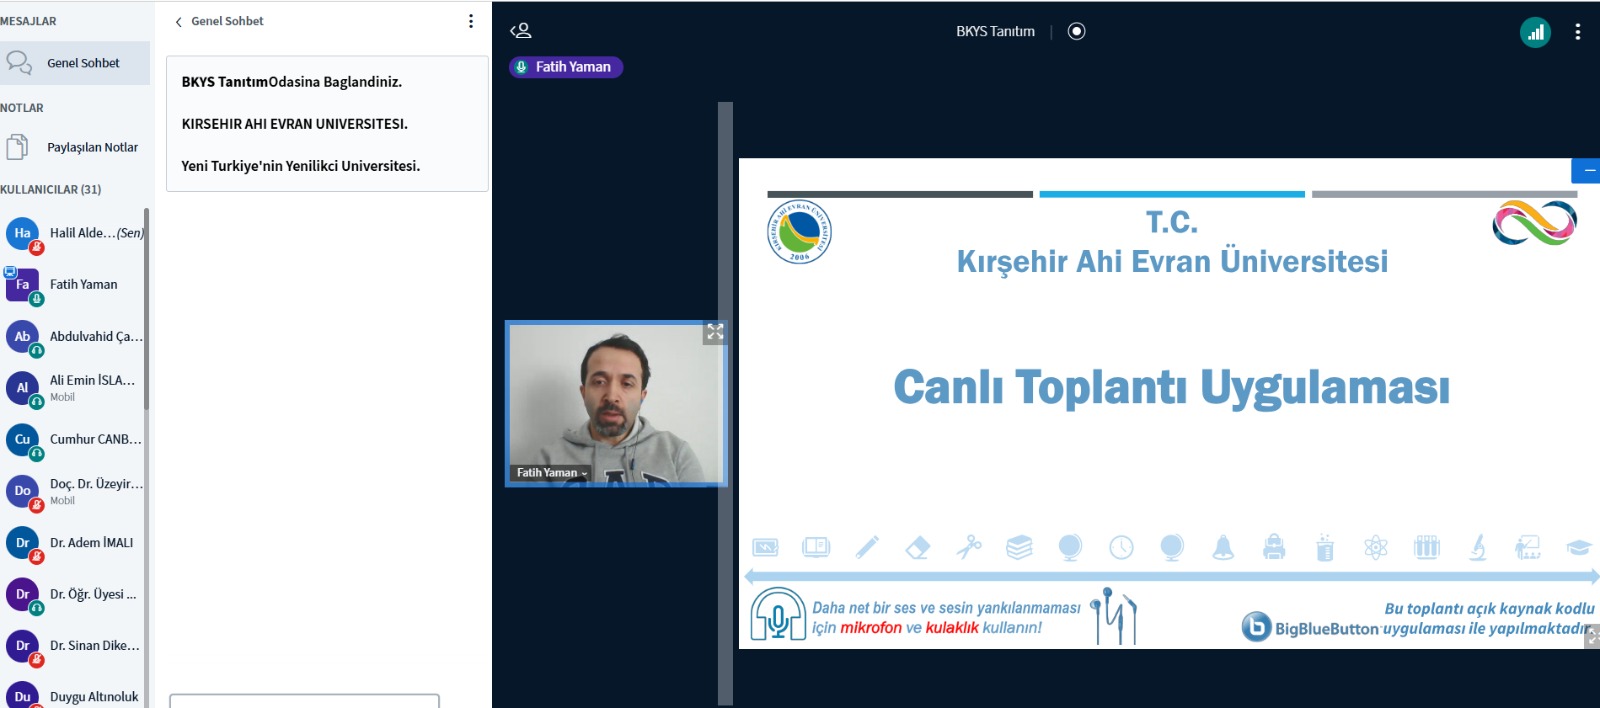The image size is (1600, 708).
Task: Click the recording indicator icon
Action: [1076, 31]
